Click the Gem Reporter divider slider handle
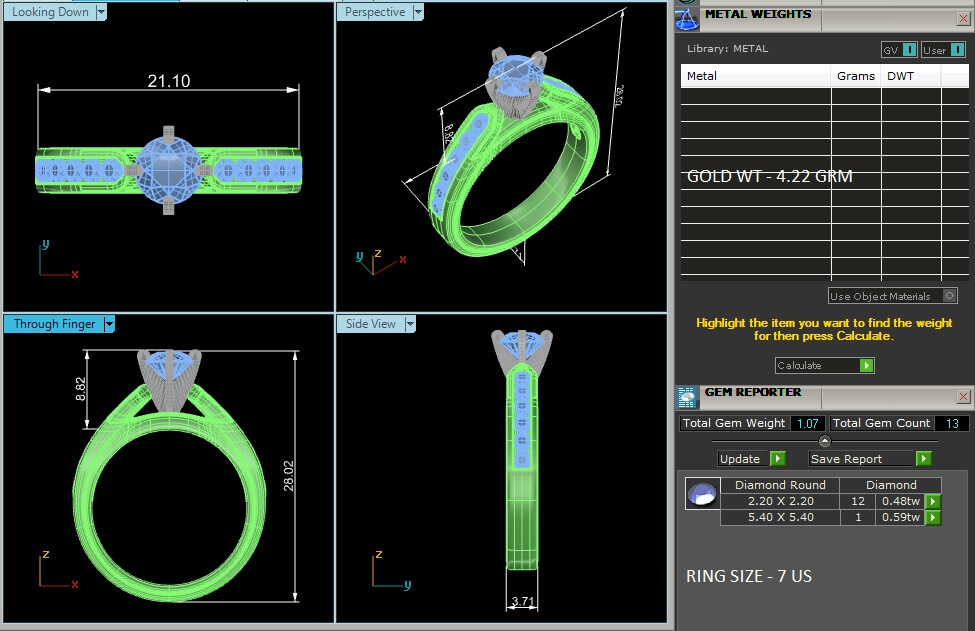This screenshot has height=631, width=975. click(x=824, y=441)
